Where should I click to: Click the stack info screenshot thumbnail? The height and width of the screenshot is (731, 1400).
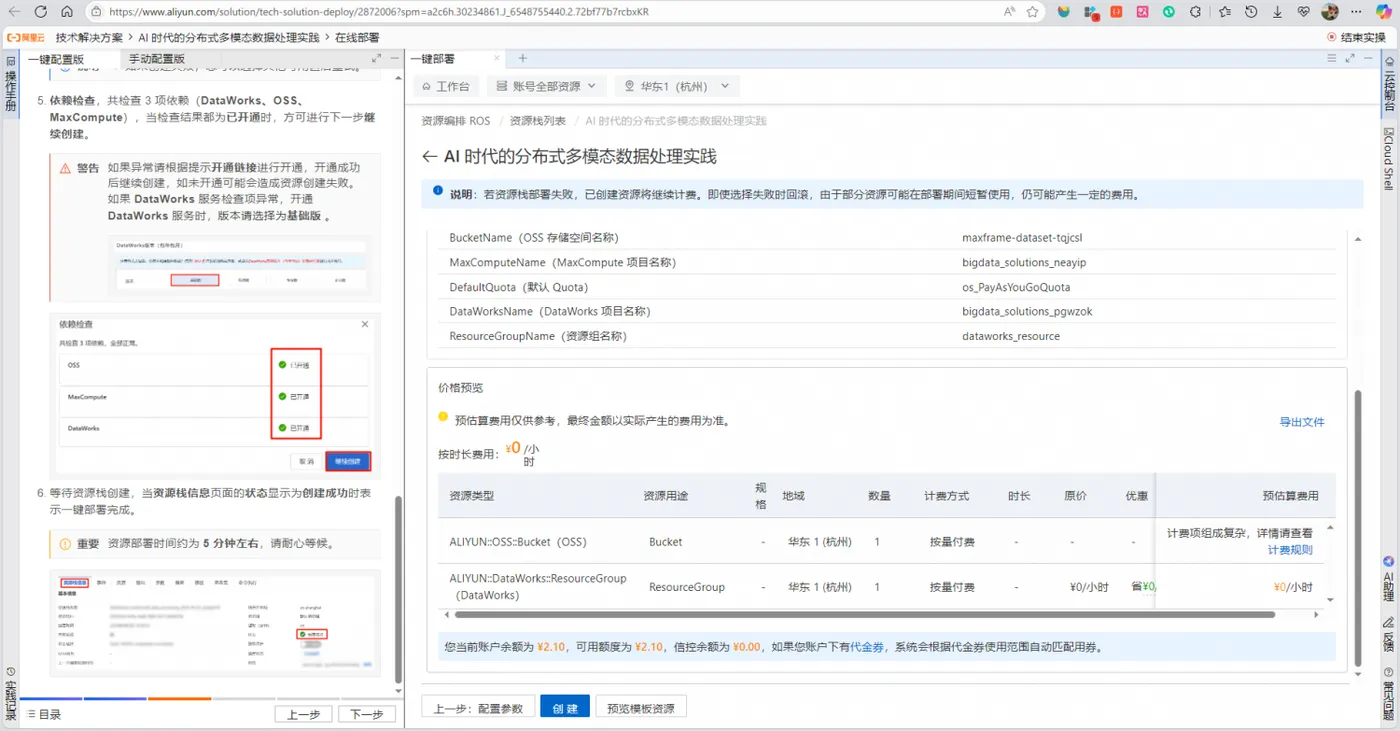coord(215,622)
